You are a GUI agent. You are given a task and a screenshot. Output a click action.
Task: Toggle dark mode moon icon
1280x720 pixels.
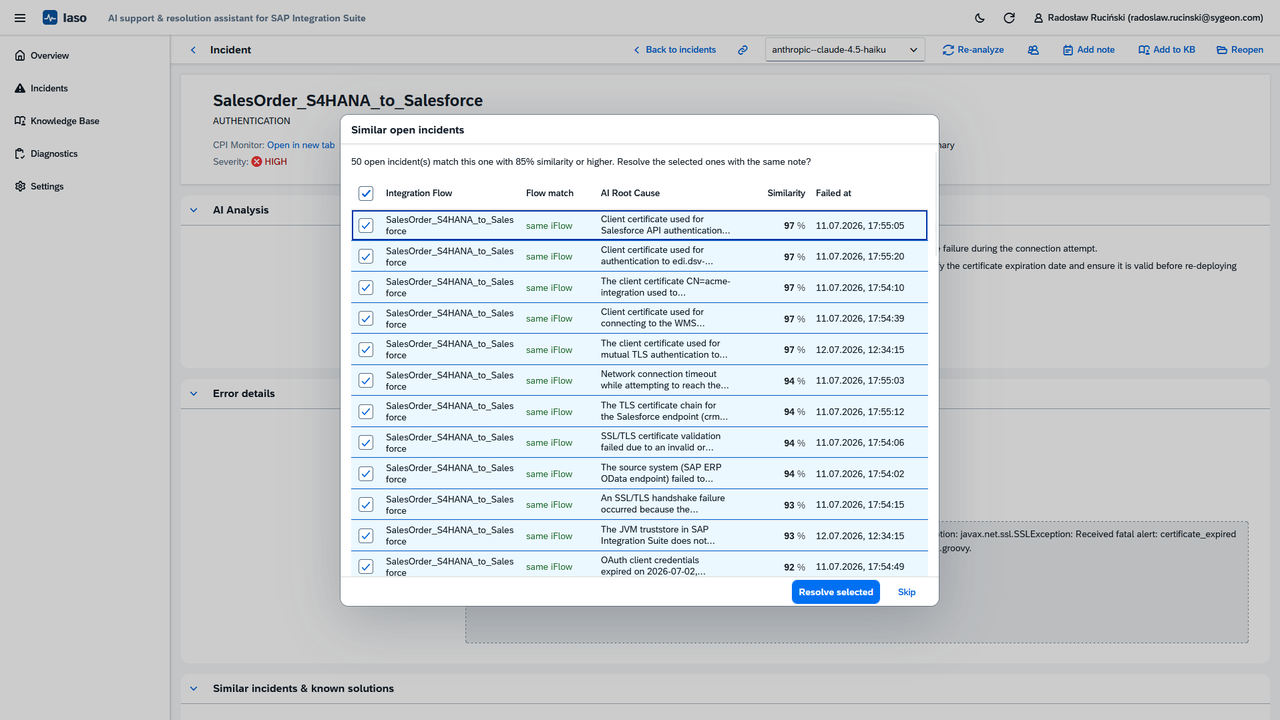[x=979, y=18]
